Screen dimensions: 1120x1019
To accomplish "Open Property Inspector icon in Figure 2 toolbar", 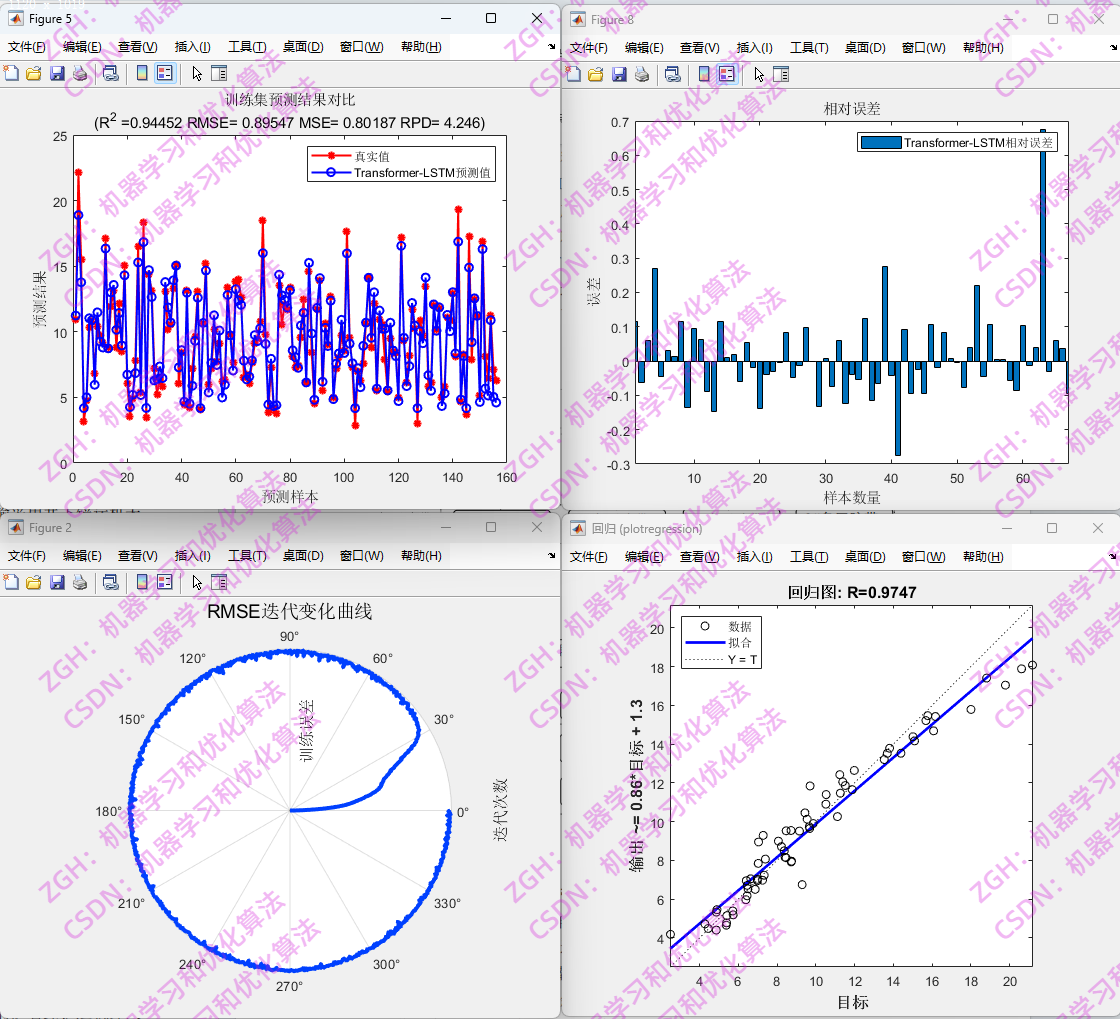I will click(219, 582).
